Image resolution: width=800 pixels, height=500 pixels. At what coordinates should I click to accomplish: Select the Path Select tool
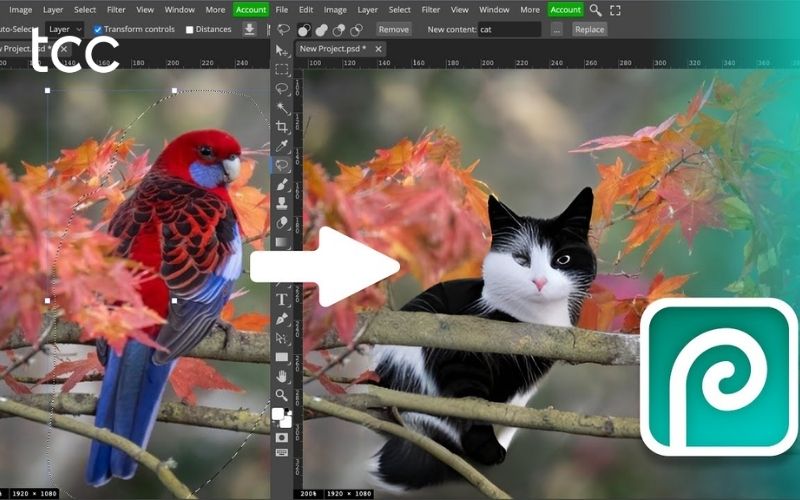coord(282,338)
